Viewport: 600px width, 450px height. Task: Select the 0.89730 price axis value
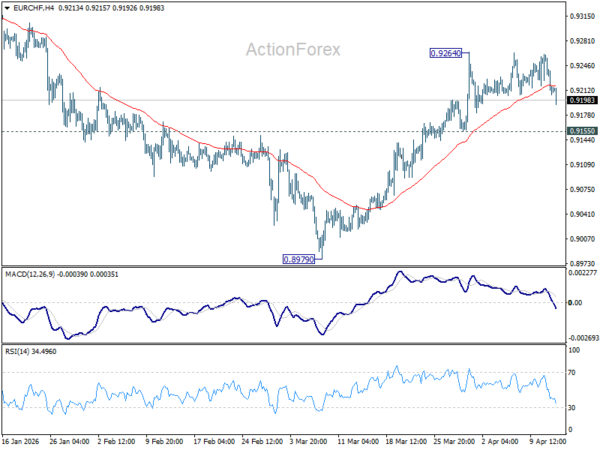(582, 264)
